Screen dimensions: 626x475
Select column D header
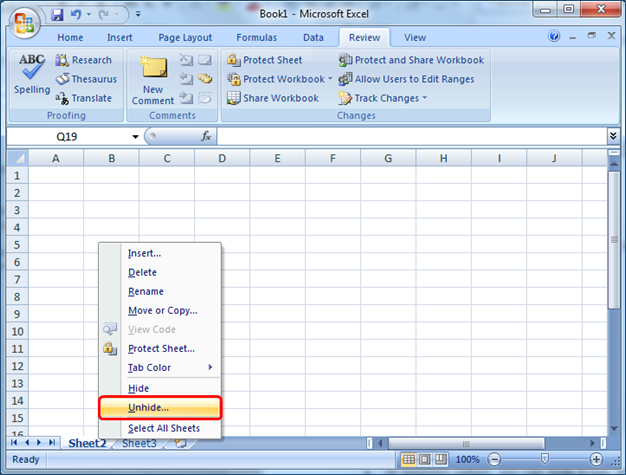point(222,158)
